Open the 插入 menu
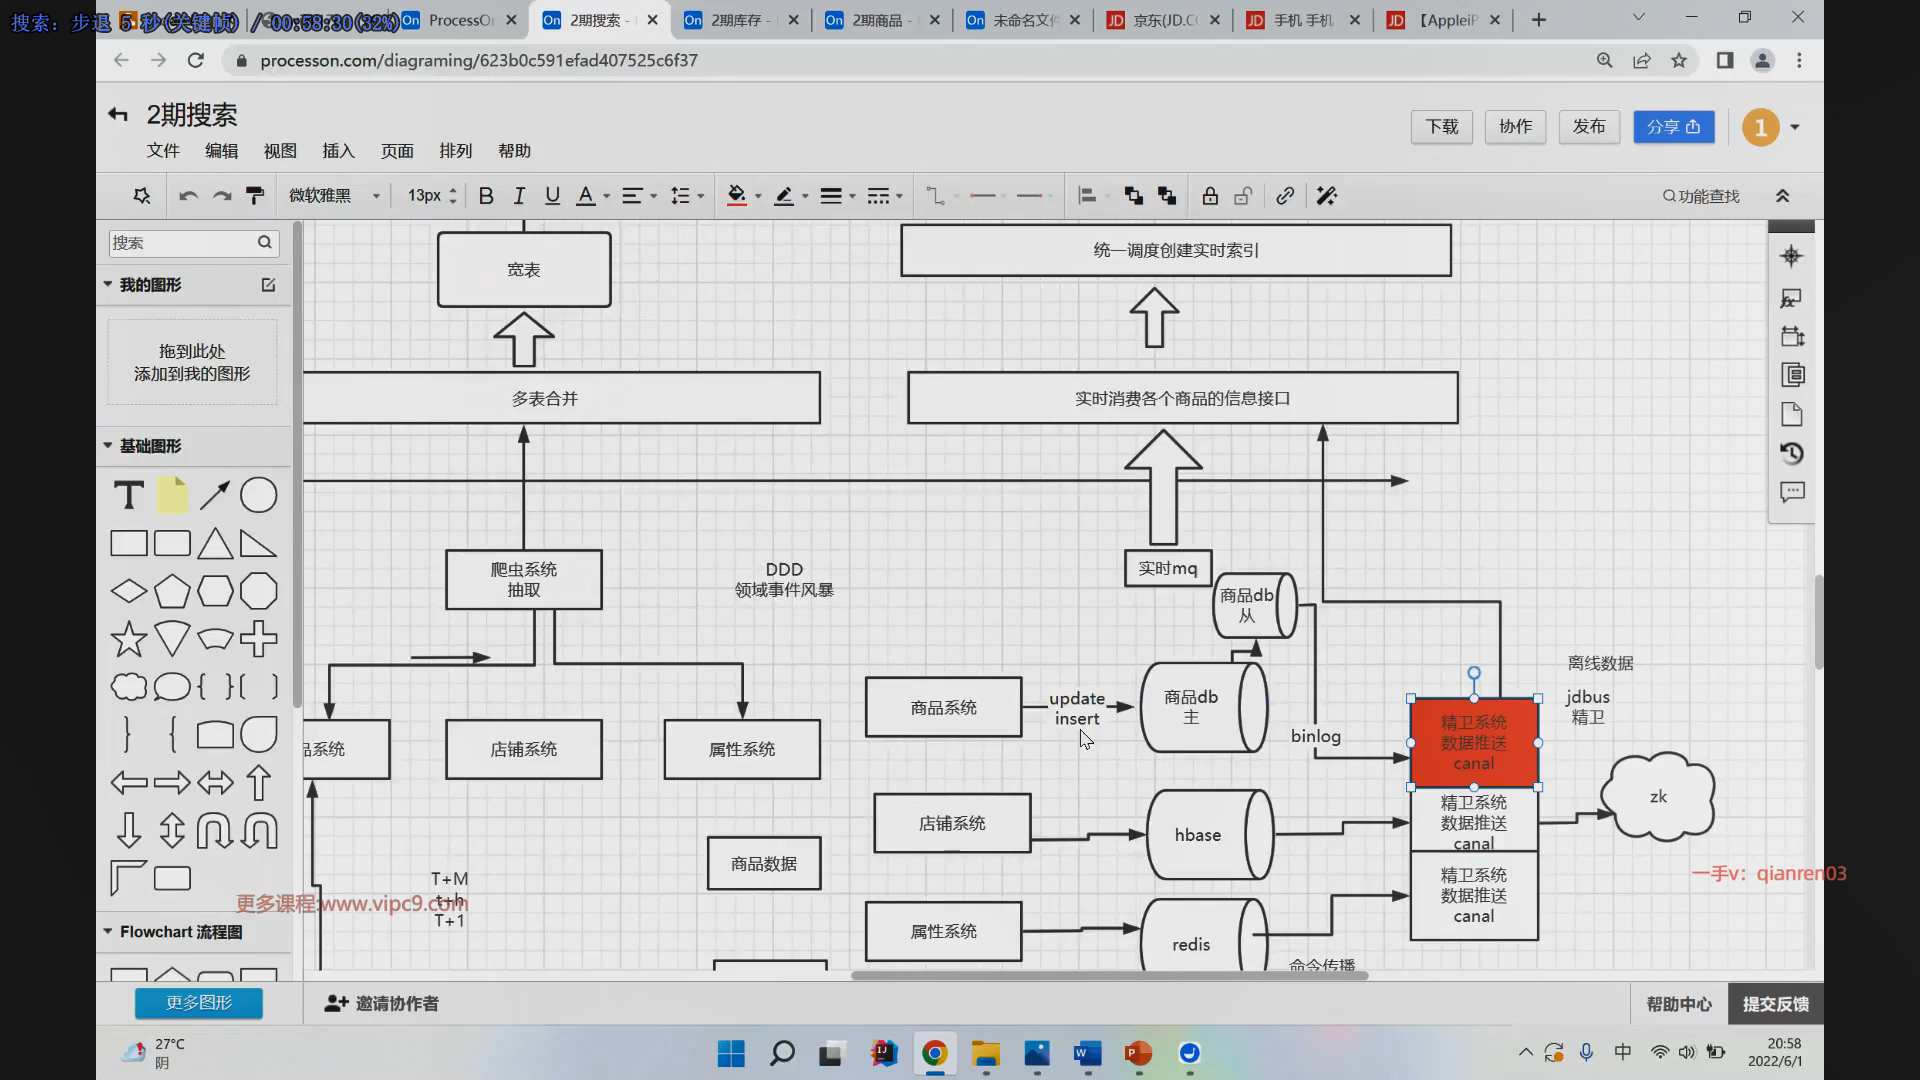This screenshot has height=1080, width=1920. pos(338,151)
